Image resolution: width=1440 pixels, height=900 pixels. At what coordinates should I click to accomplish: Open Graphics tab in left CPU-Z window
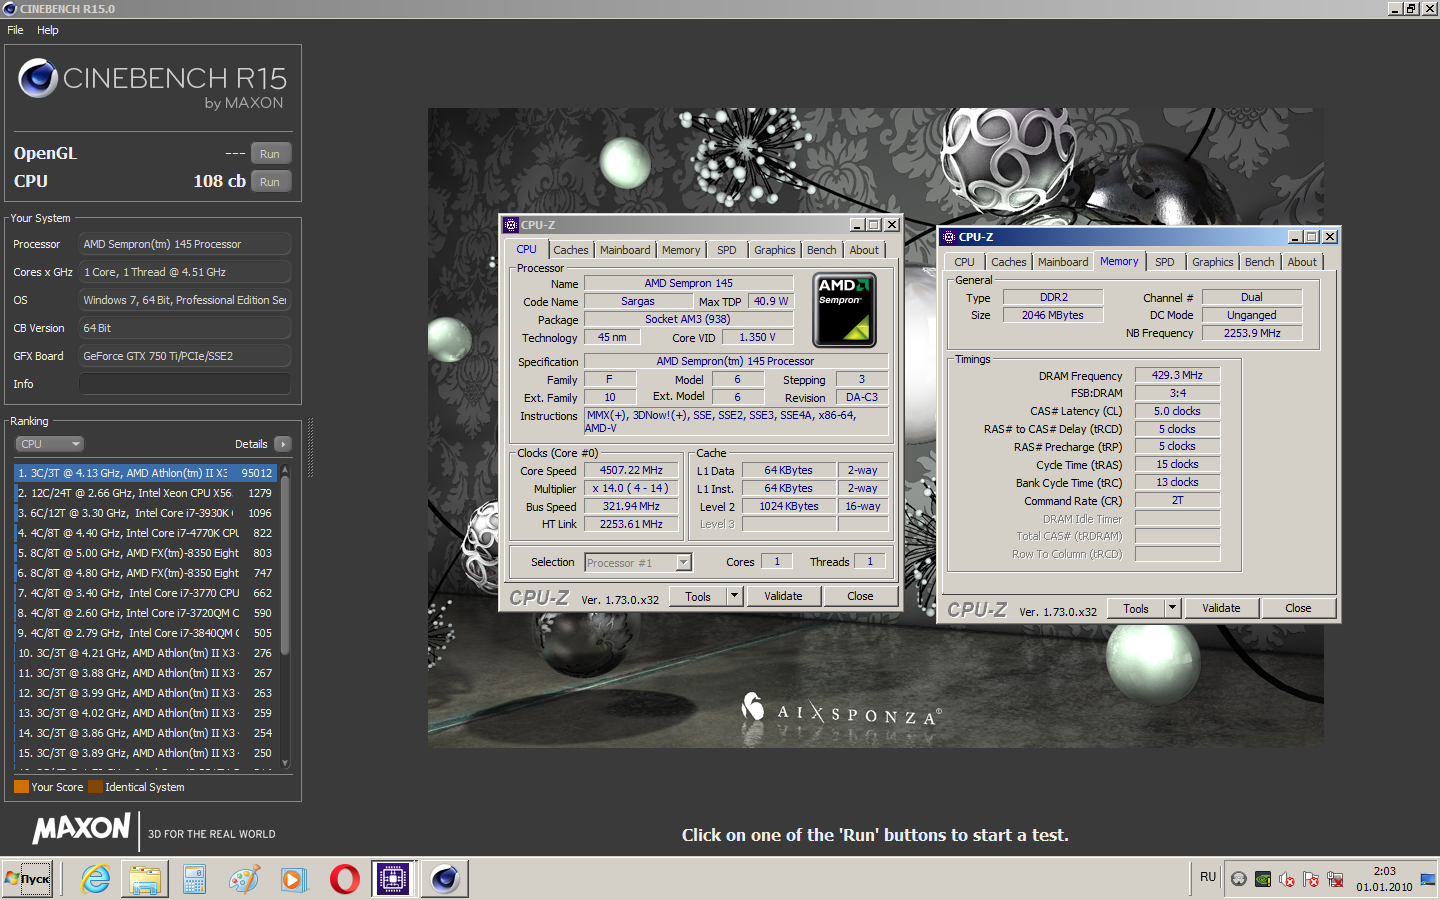click(775, 250)
